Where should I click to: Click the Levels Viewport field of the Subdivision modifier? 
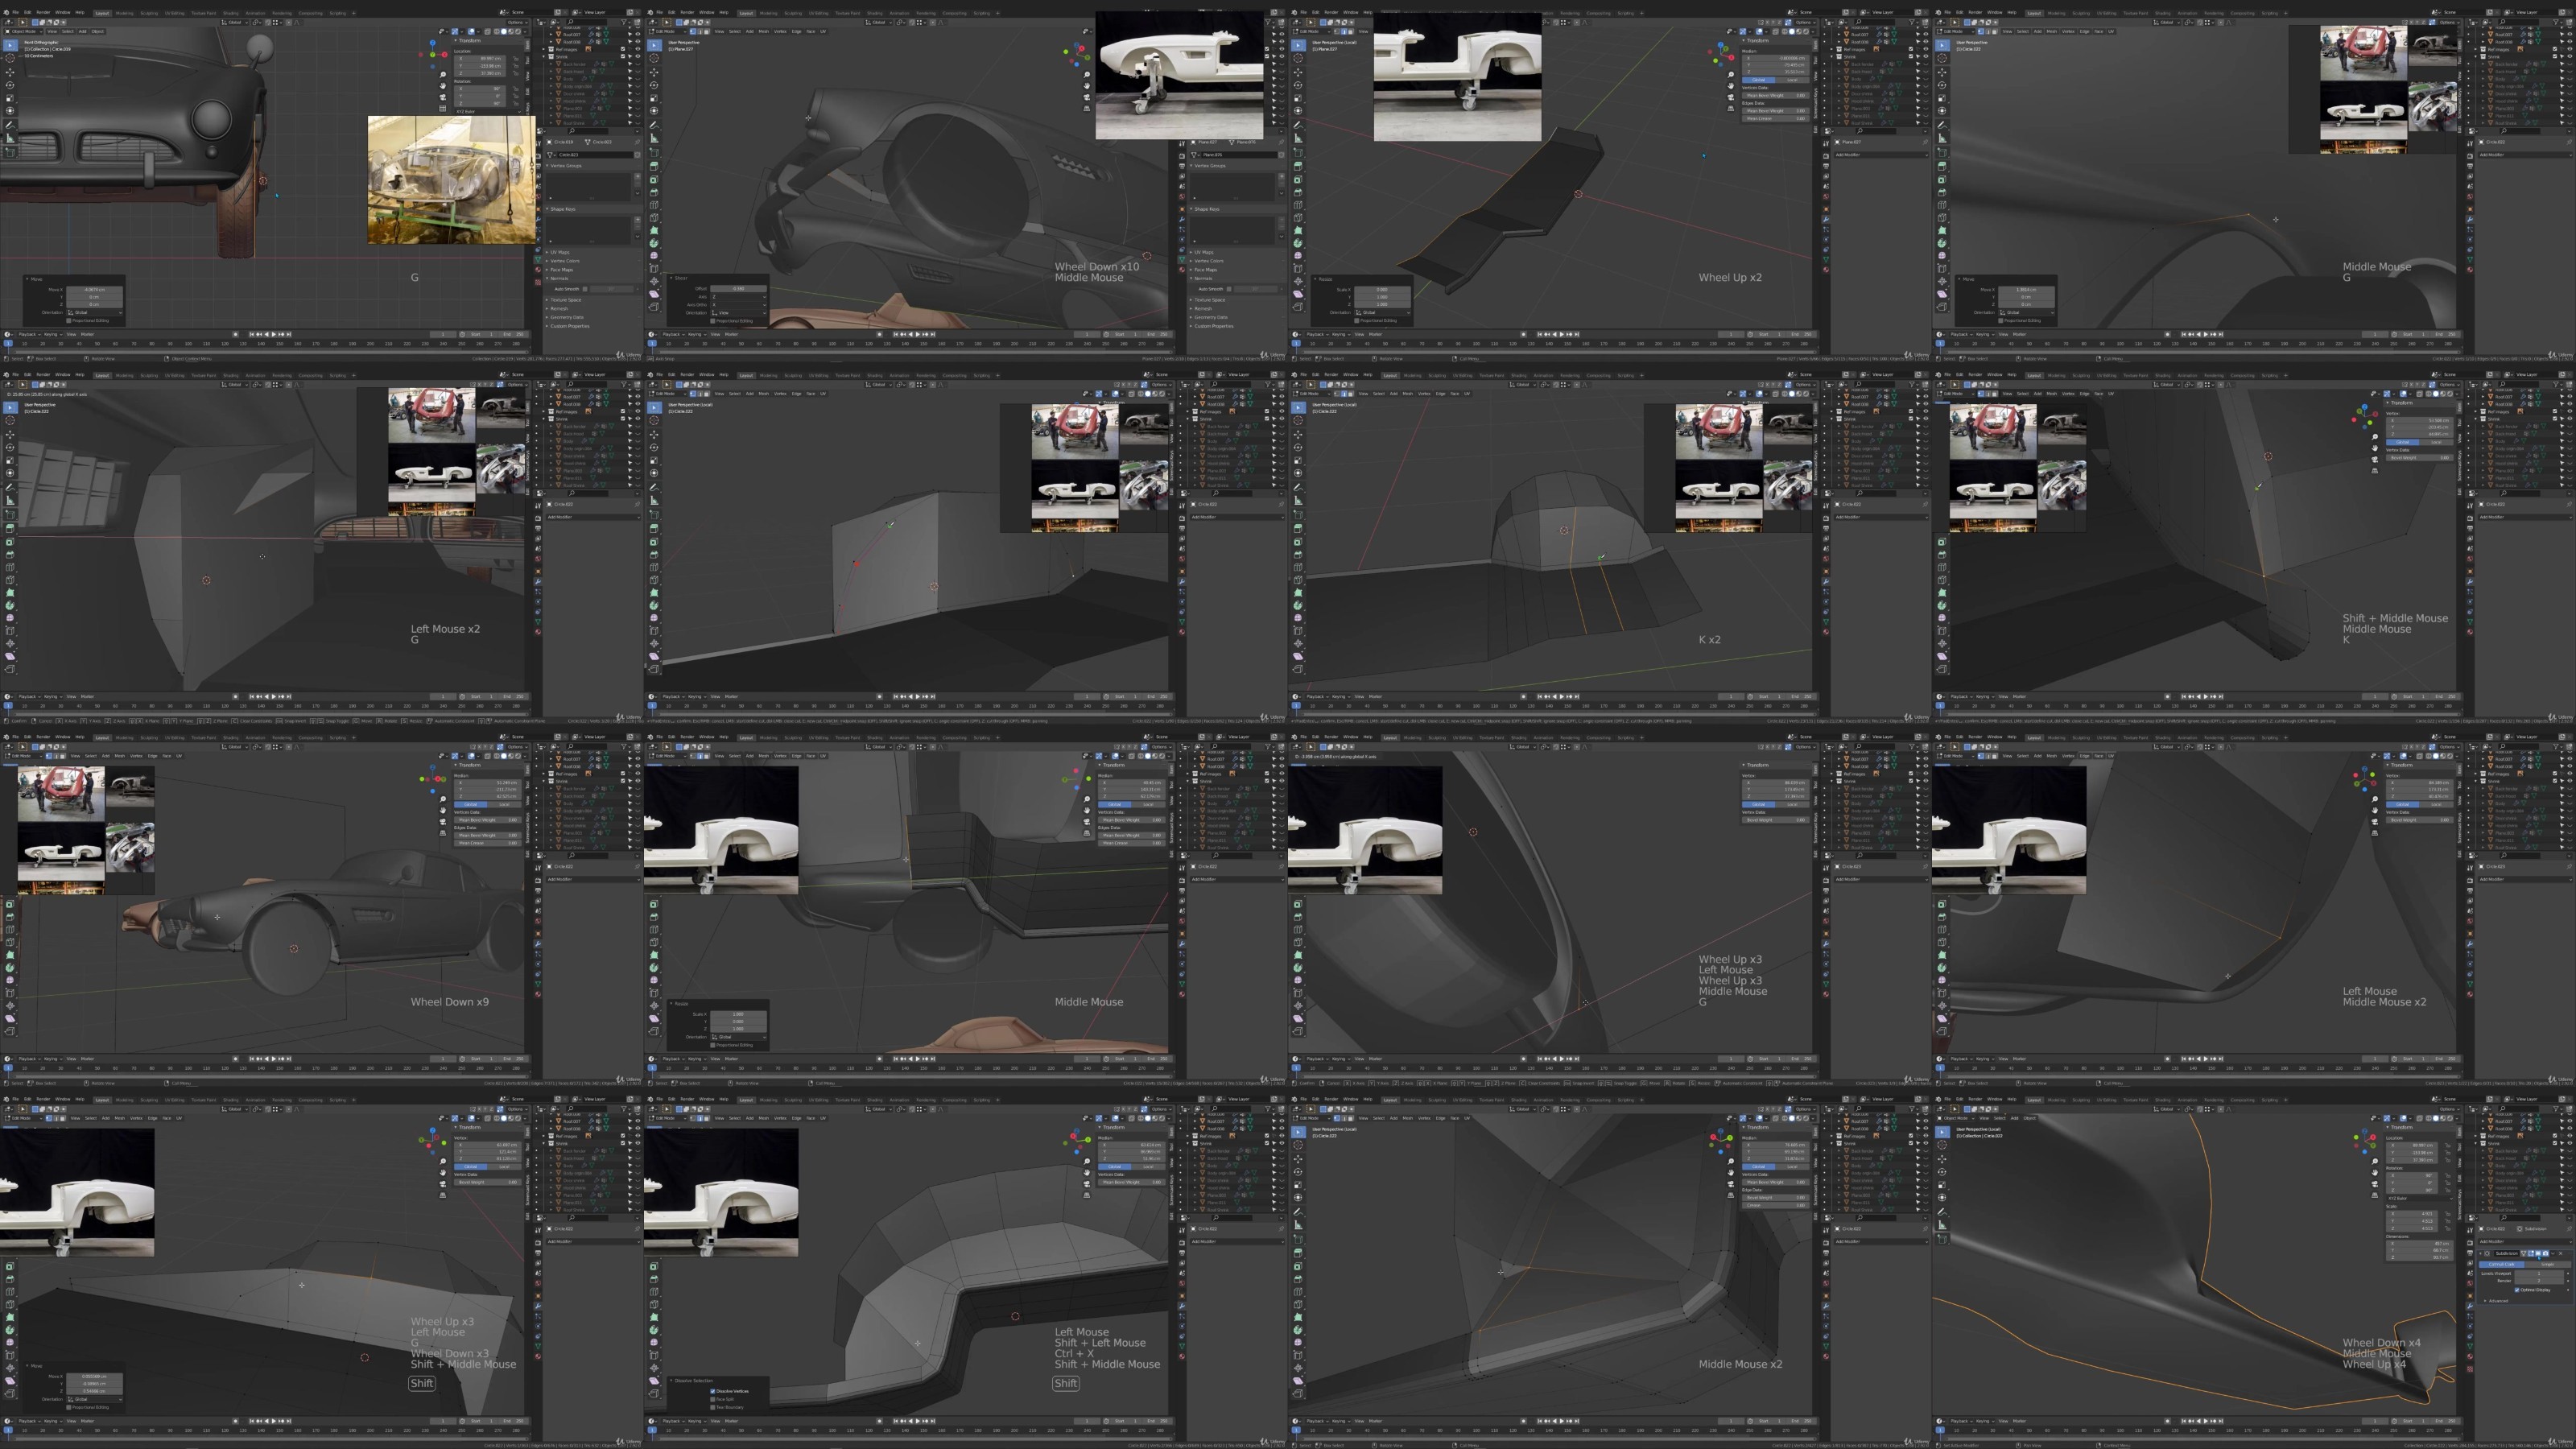pyautogui.click(x=2540, y=1274)
